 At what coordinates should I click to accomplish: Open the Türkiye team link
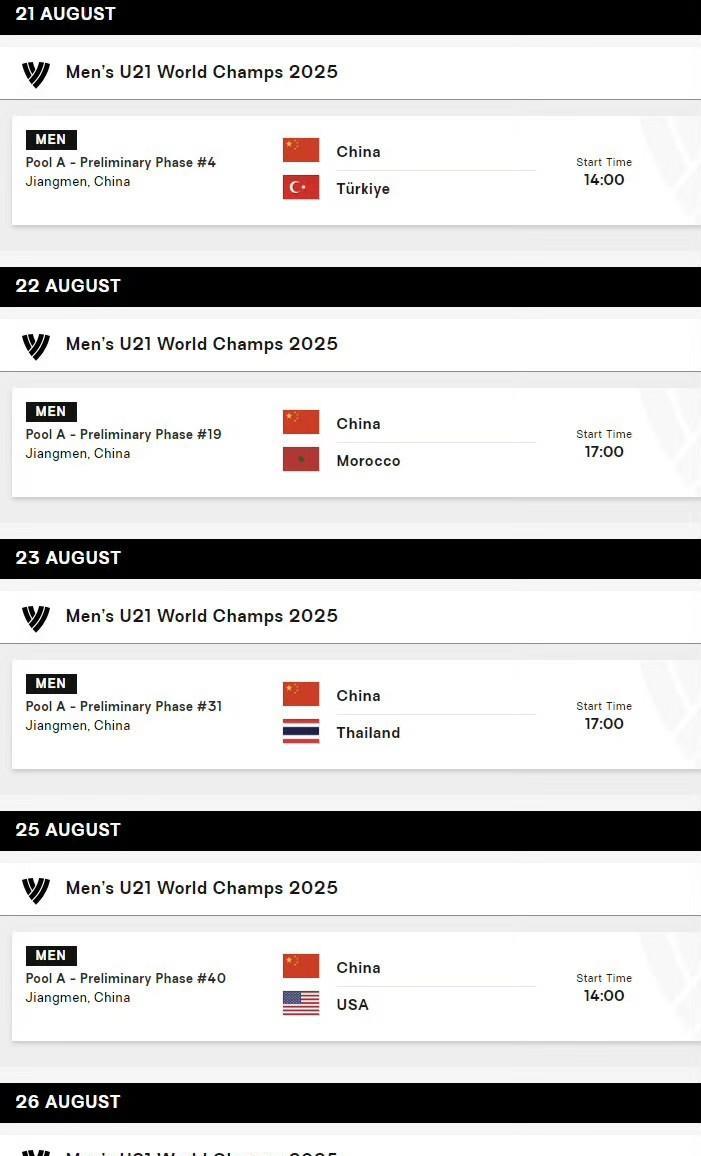[x=363, y=189]
